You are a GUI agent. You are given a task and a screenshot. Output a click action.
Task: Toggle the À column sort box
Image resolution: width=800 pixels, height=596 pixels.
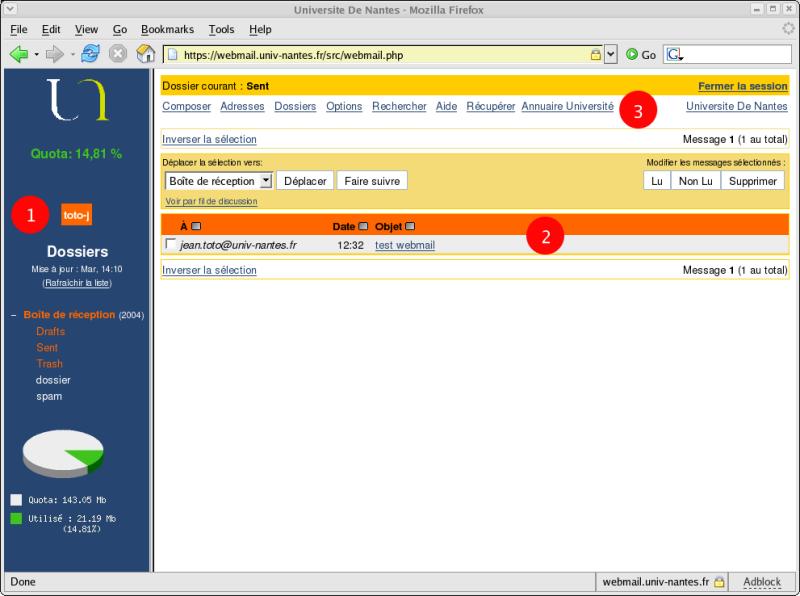tap(196, 226)
